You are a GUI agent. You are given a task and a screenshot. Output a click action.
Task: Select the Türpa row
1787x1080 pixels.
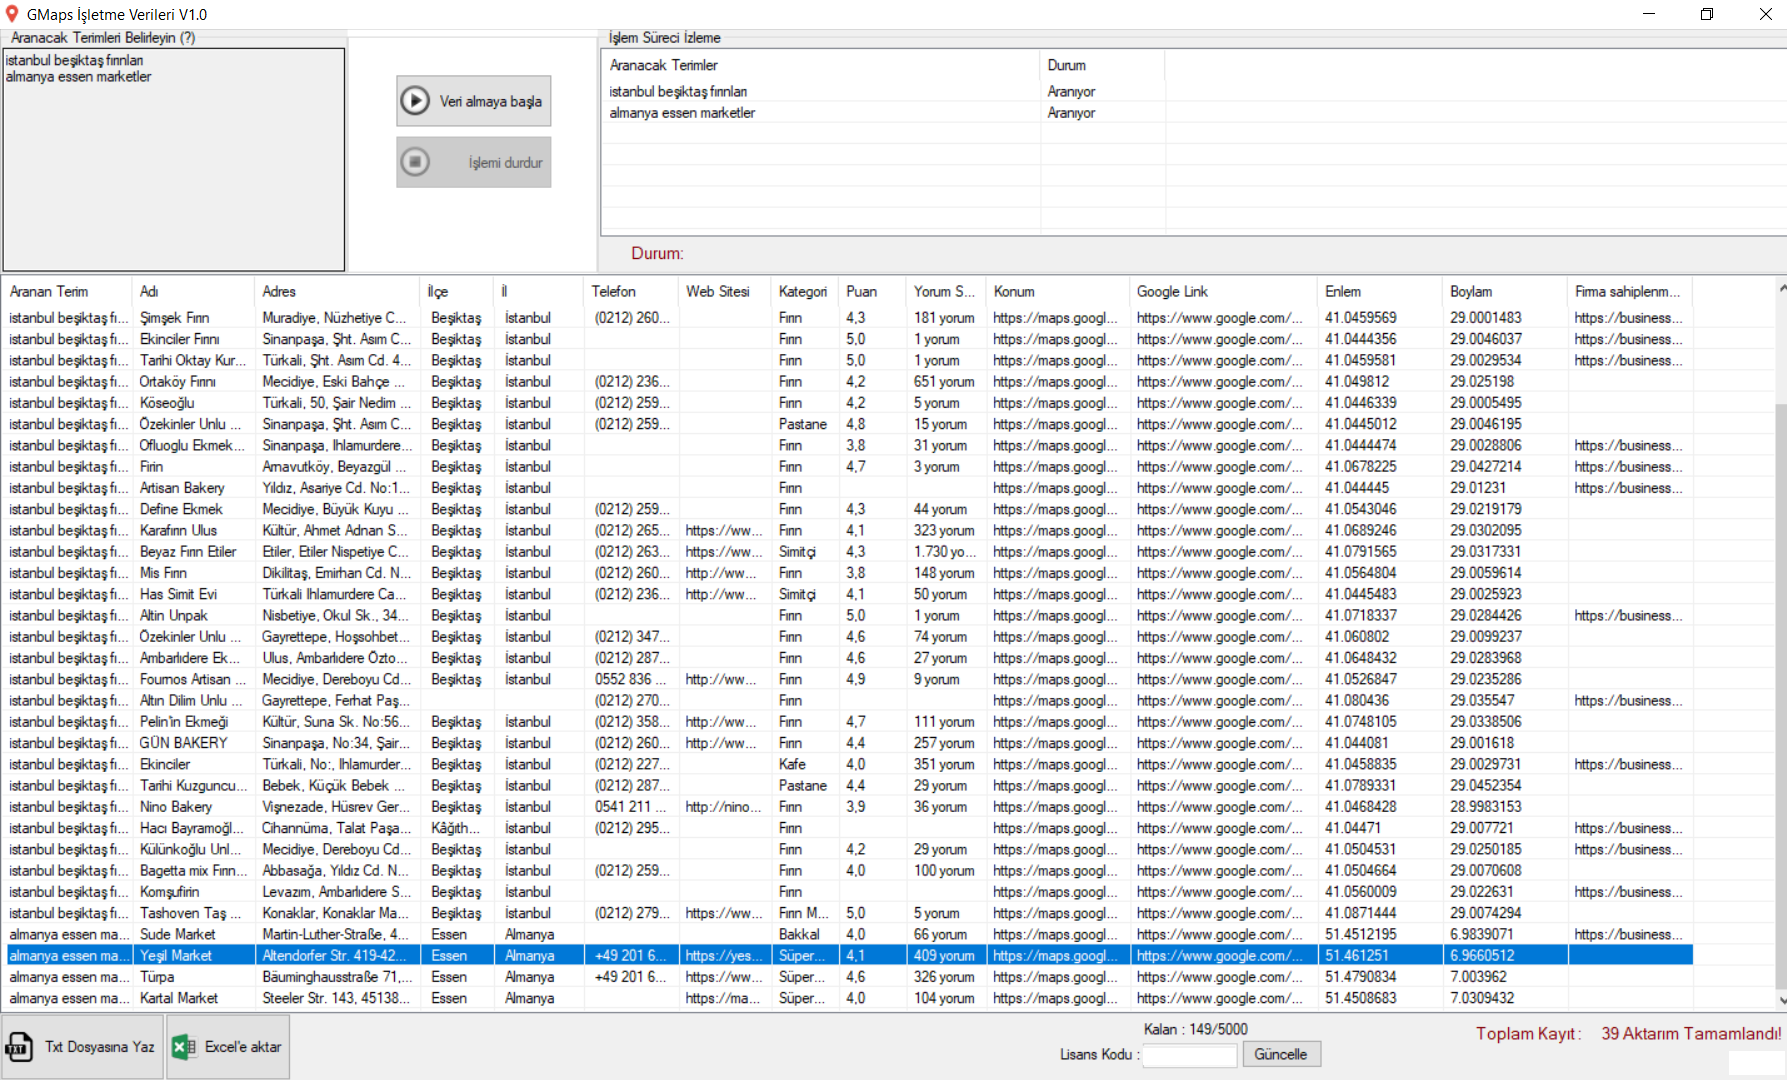point(849,977)
